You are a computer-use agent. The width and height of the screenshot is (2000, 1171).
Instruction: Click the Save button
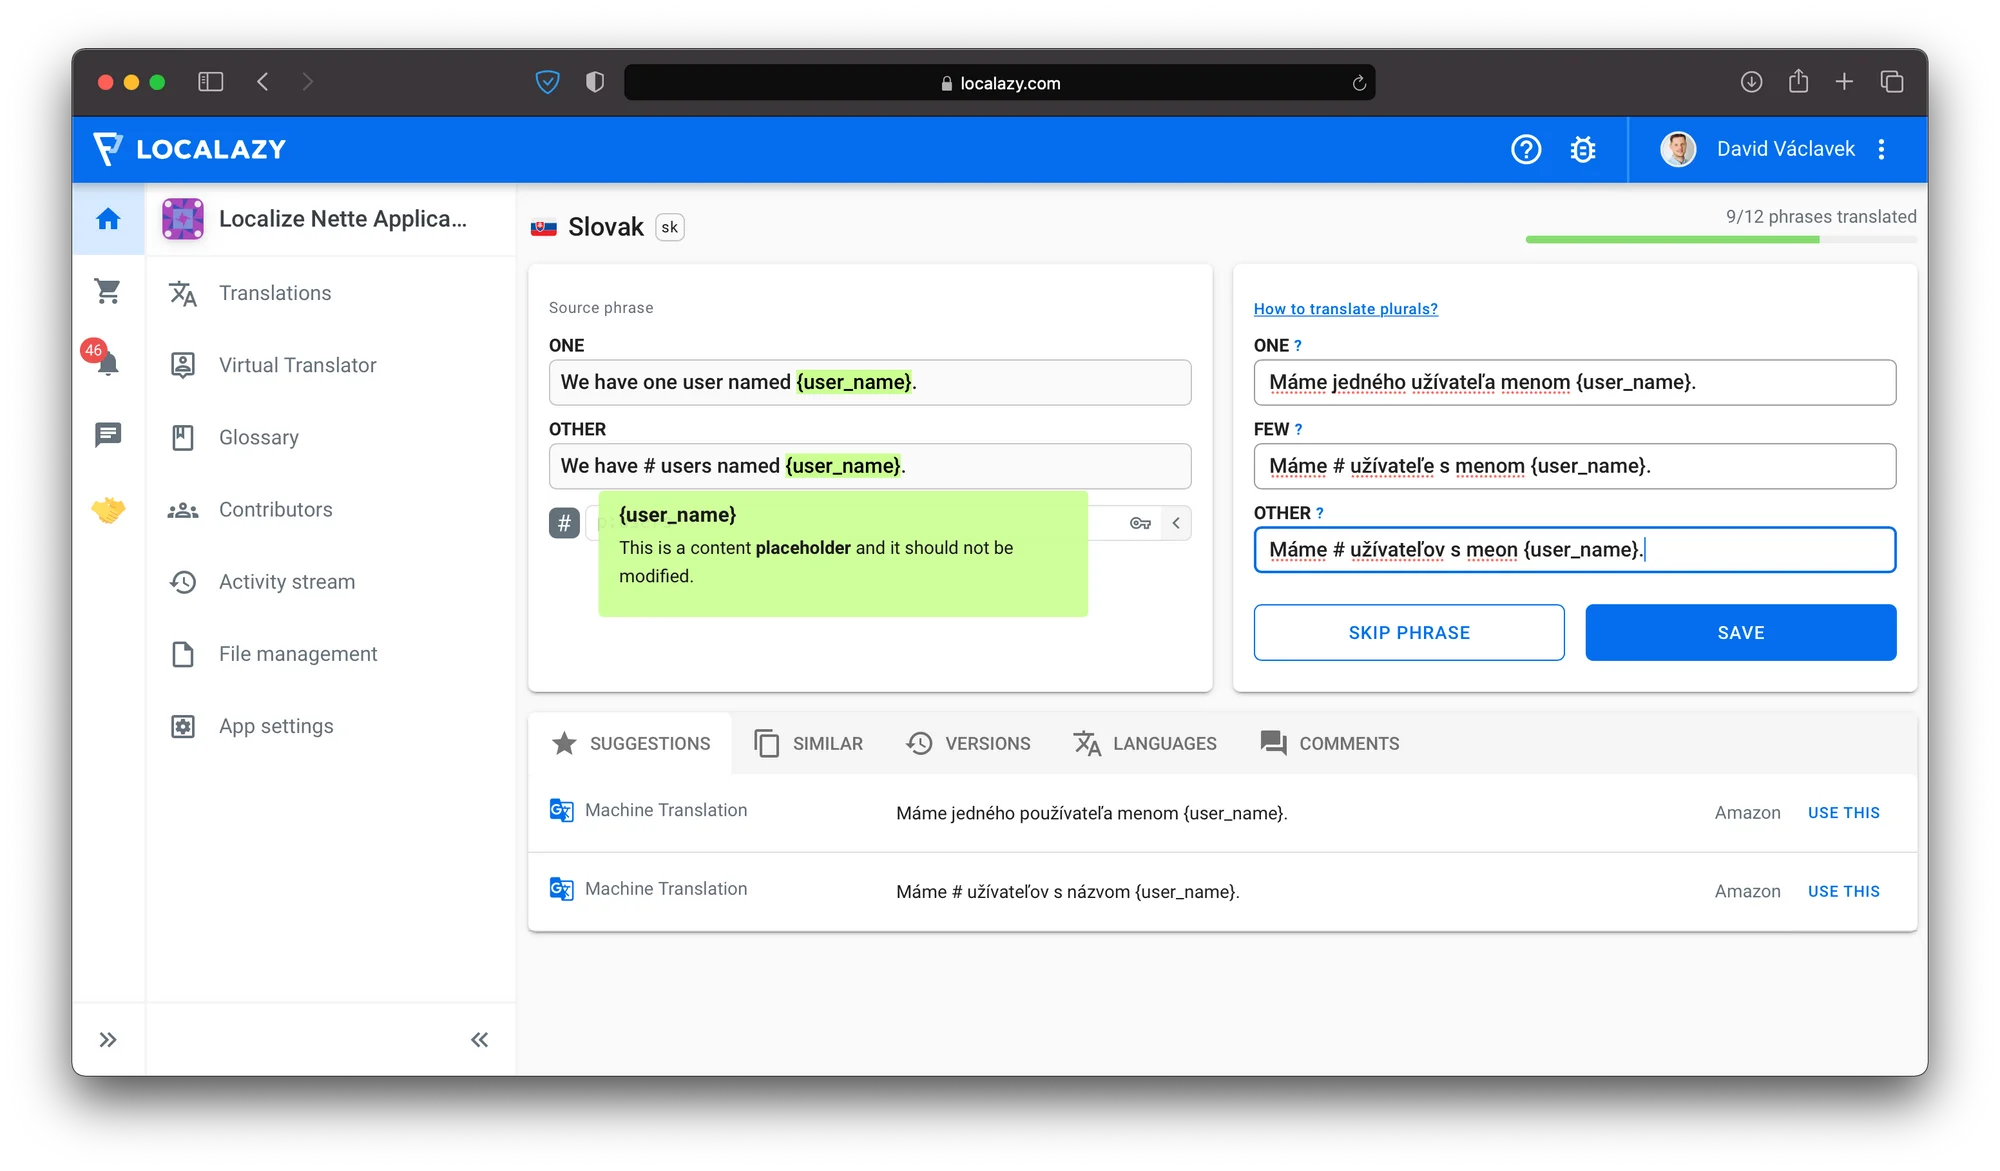coord(1740,632)
